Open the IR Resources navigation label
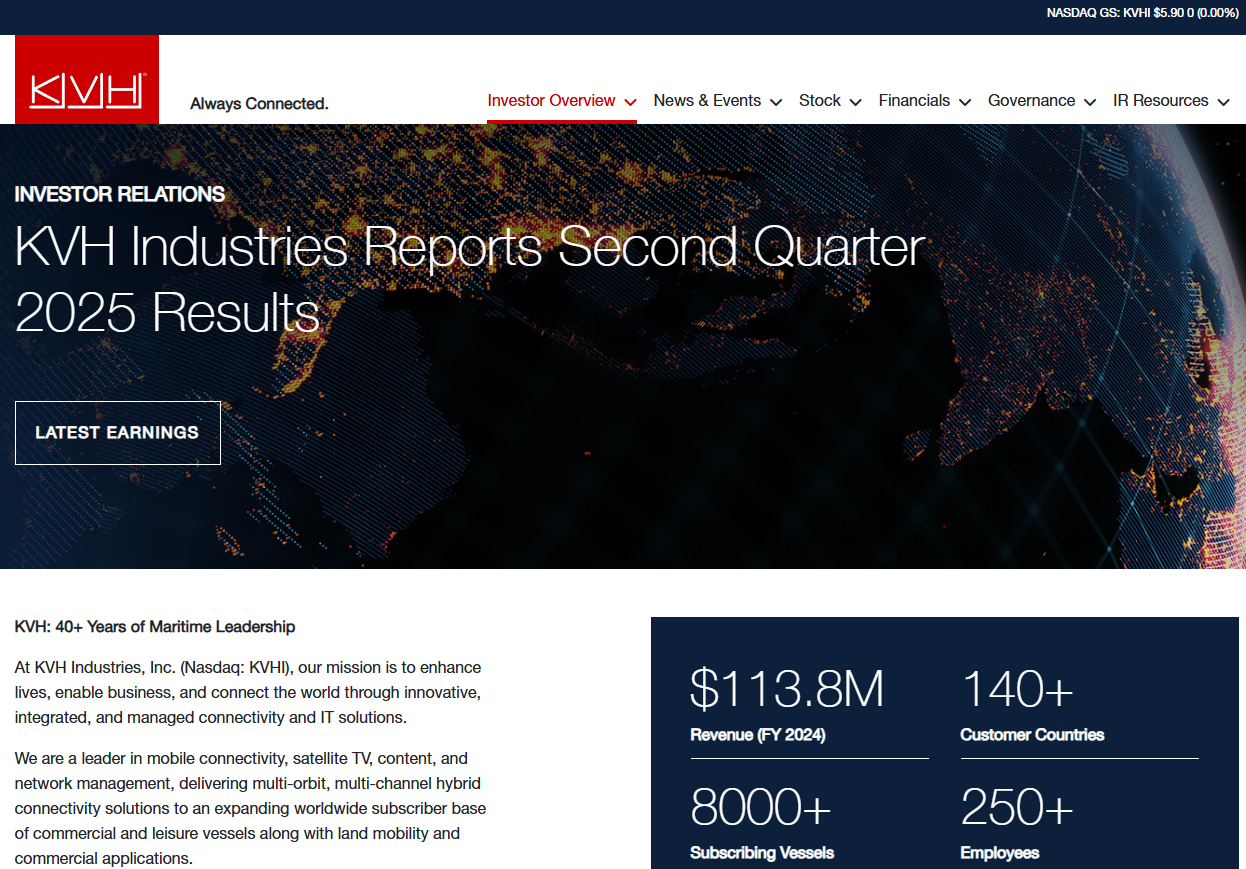 coord(1160,101)
